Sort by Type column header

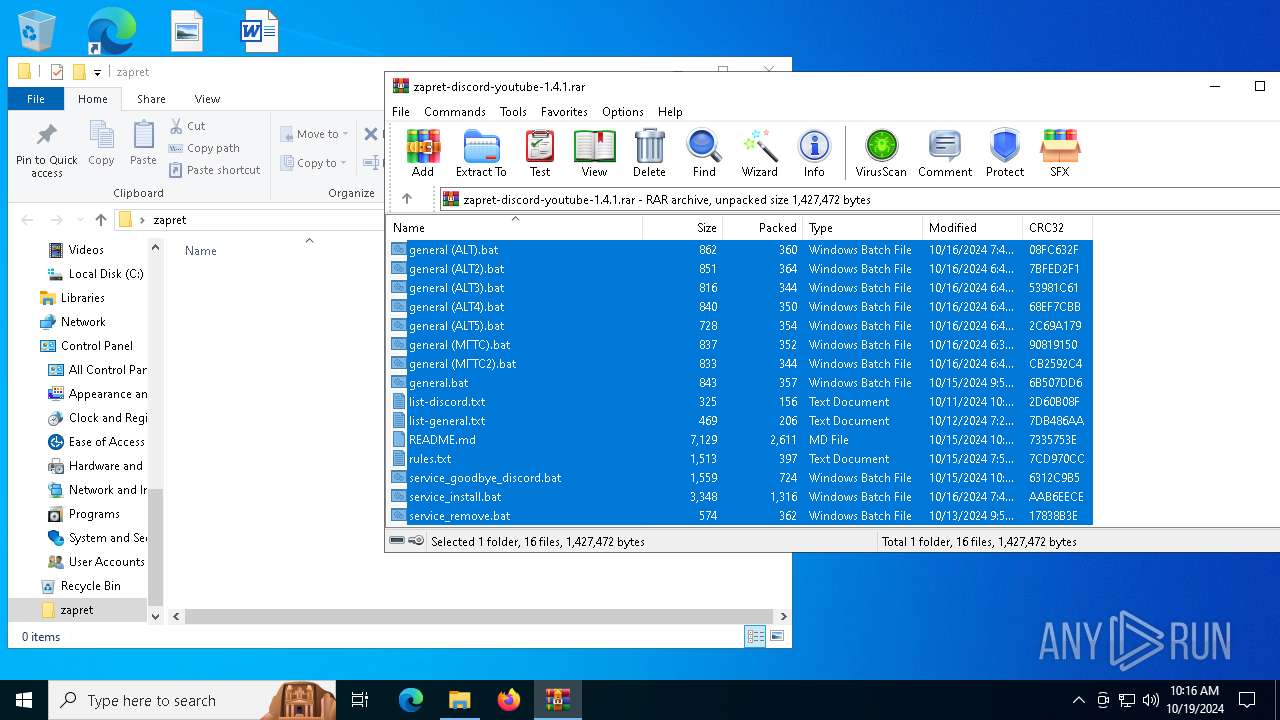pos(862,228)
